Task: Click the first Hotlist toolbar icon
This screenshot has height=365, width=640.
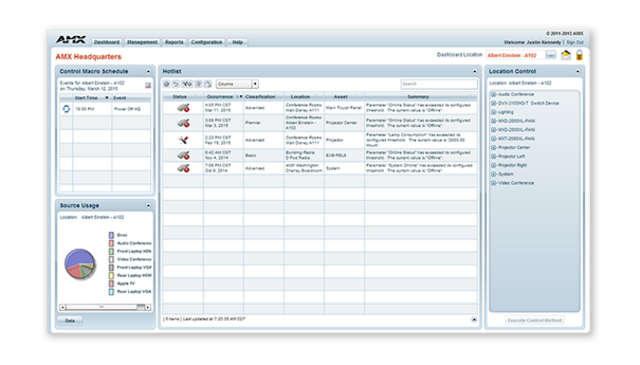Action: coord(167,84)
